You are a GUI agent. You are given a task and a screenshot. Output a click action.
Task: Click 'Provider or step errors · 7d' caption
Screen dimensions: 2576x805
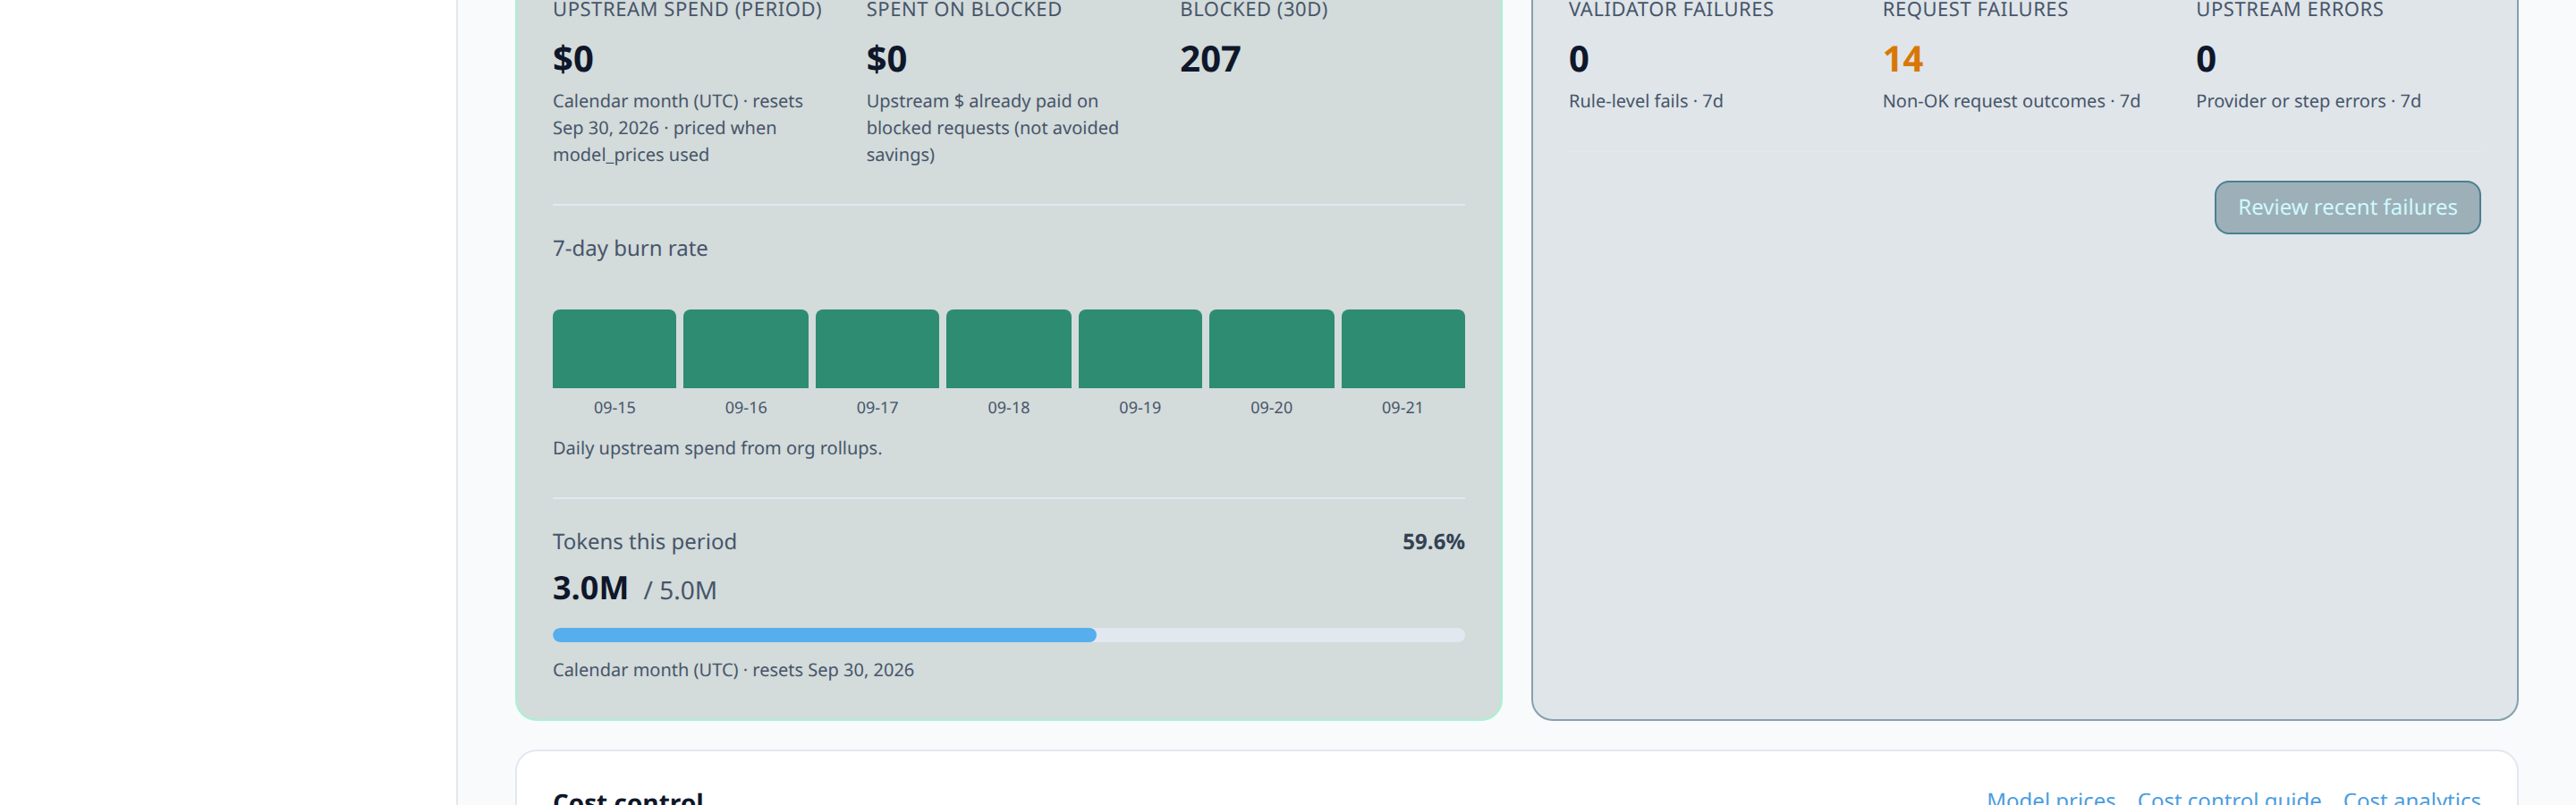coord(2308,101)
